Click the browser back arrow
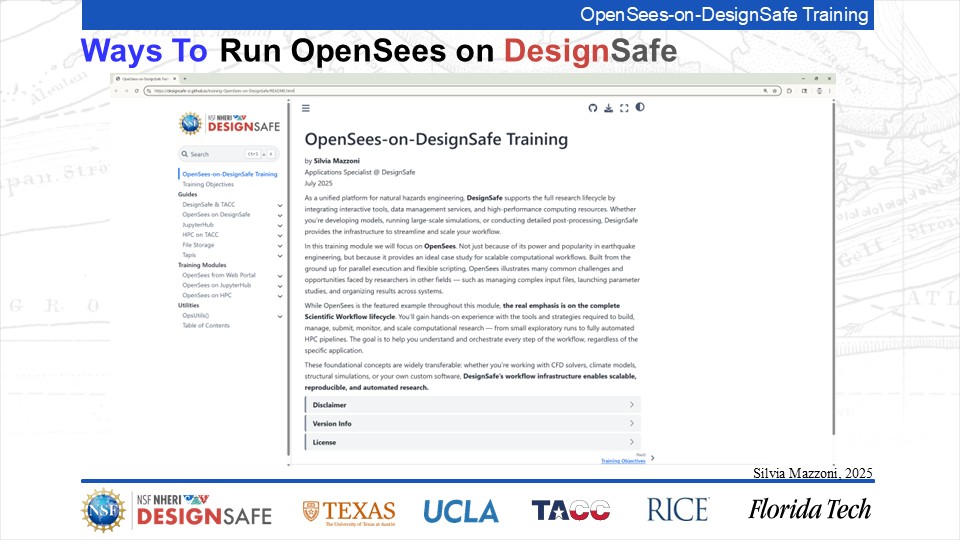 116,90
